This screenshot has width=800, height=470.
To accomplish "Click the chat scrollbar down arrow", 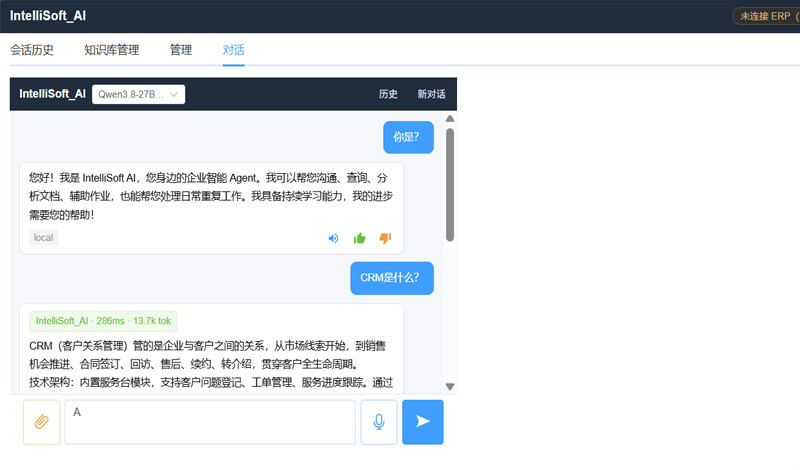I will click(x=449, y=386).
